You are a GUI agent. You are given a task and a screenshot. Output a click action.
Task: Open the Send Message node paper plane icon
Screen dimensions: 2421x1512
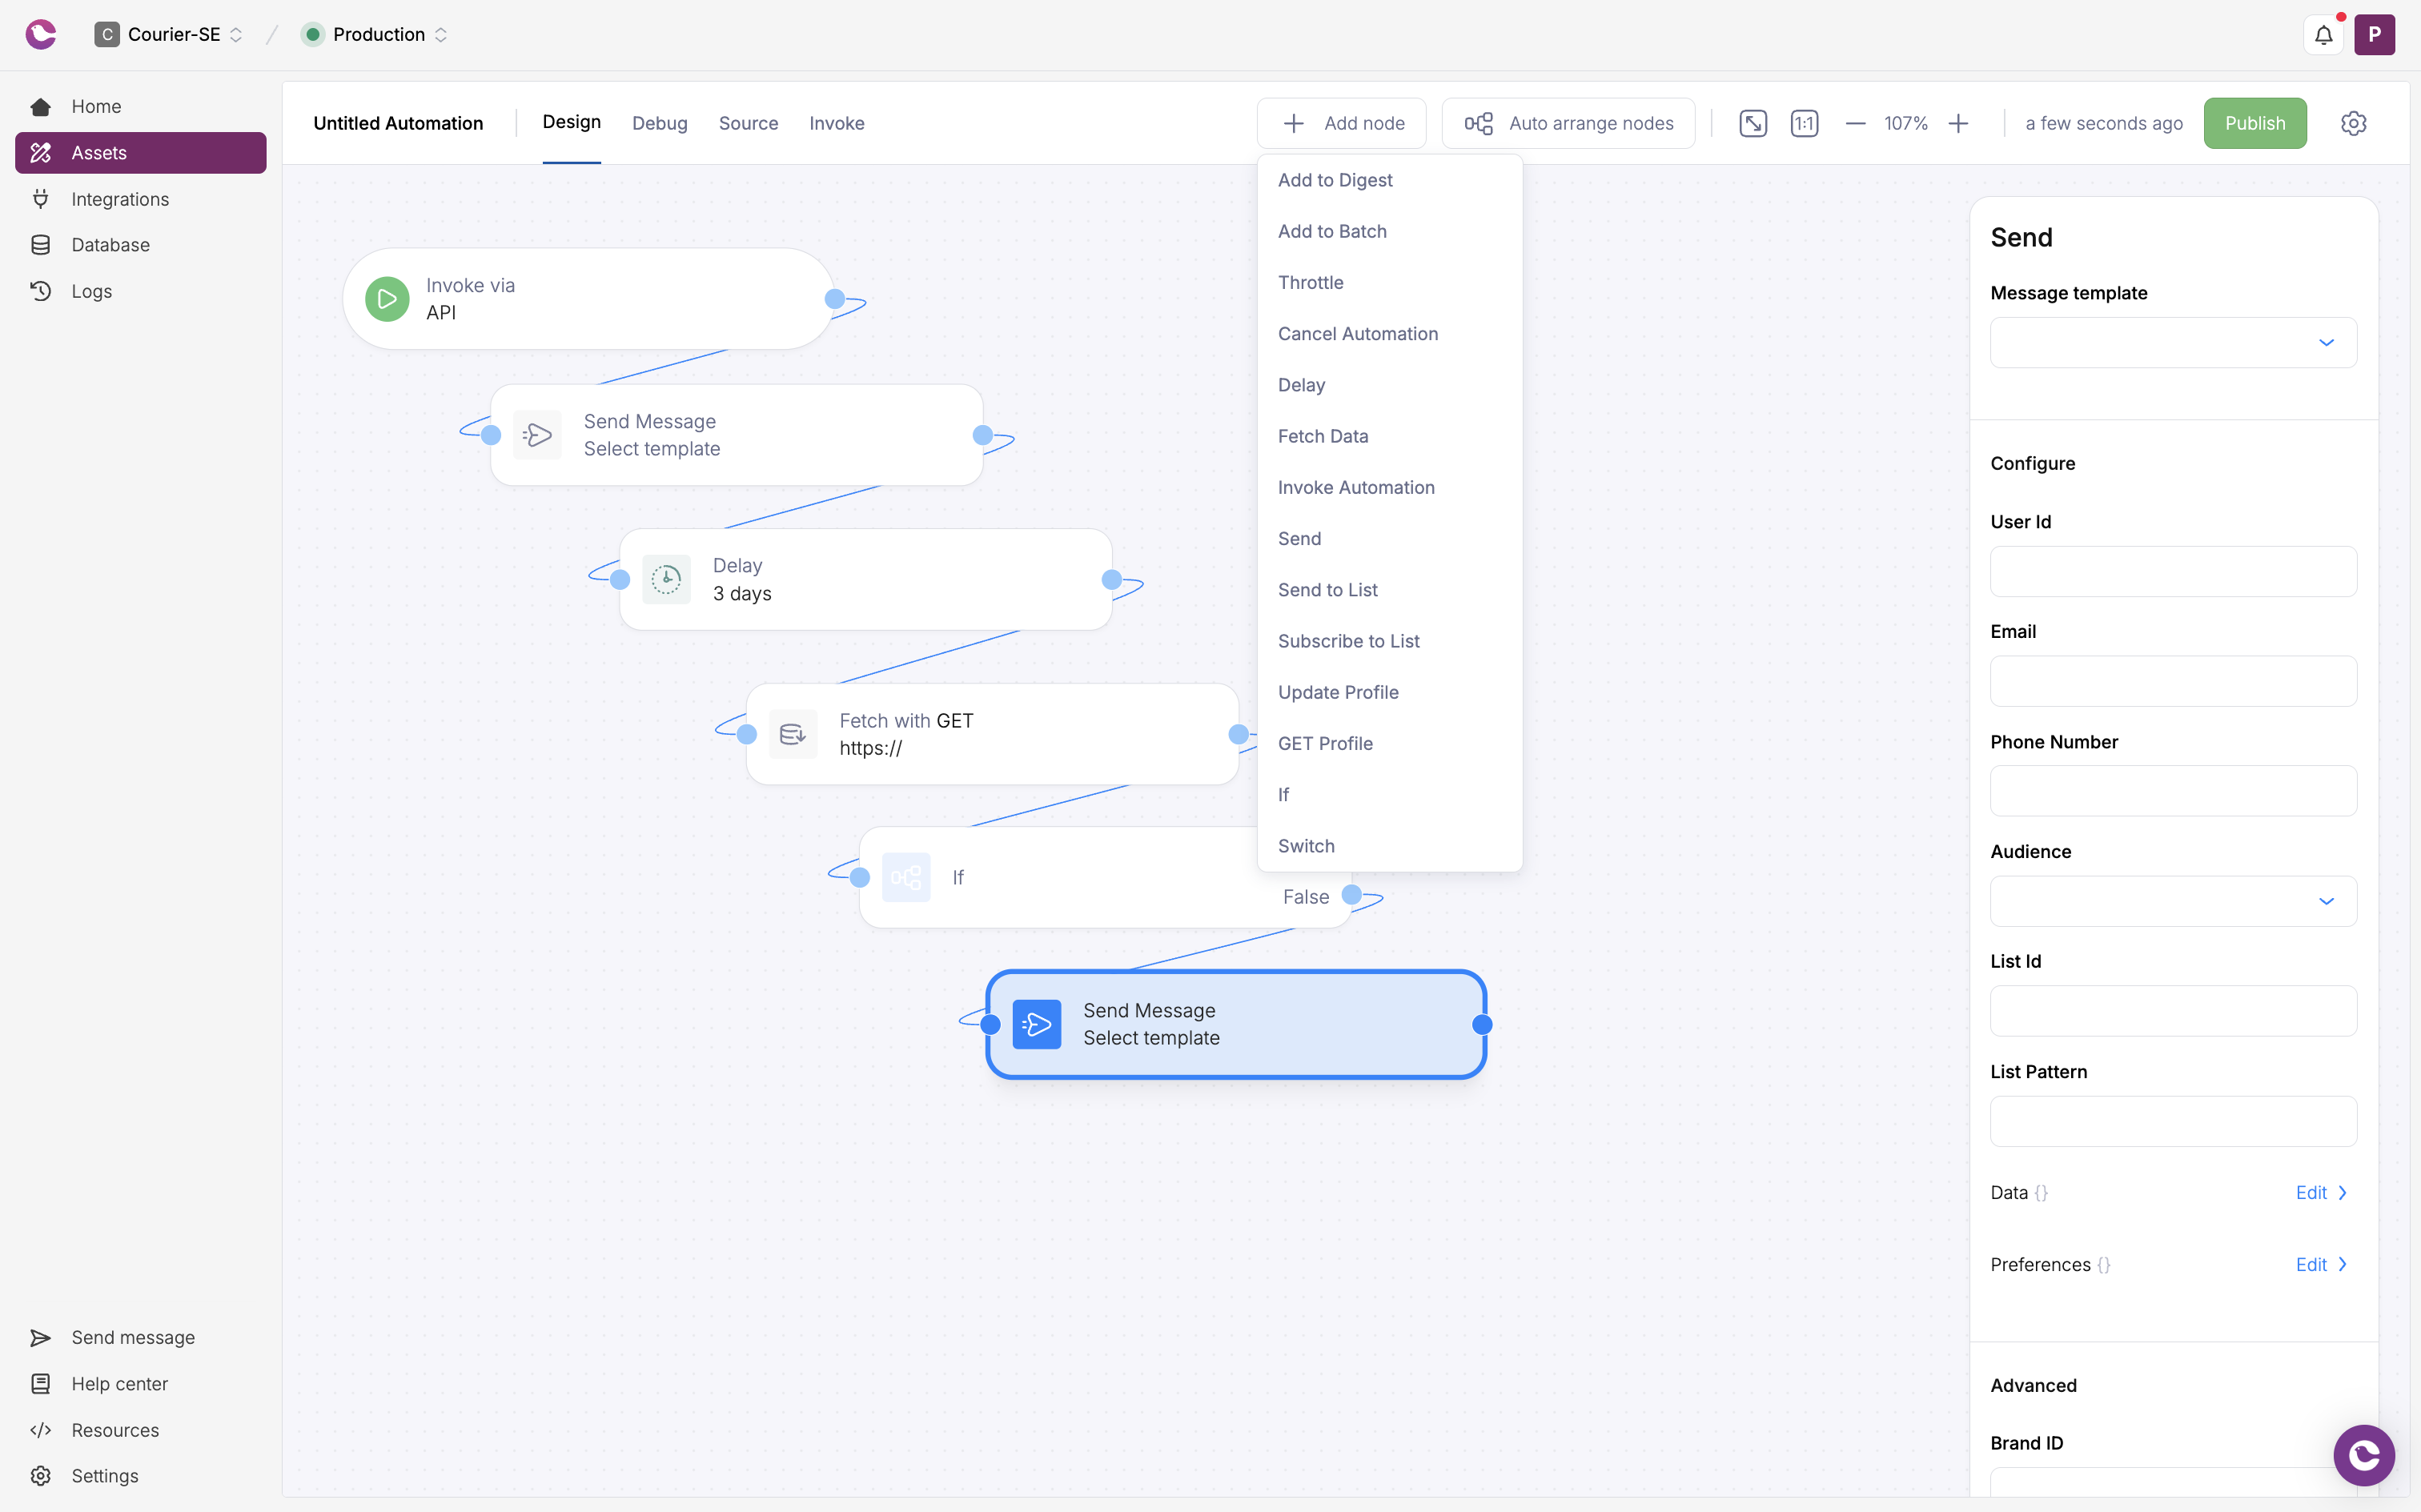click(537, 434)
